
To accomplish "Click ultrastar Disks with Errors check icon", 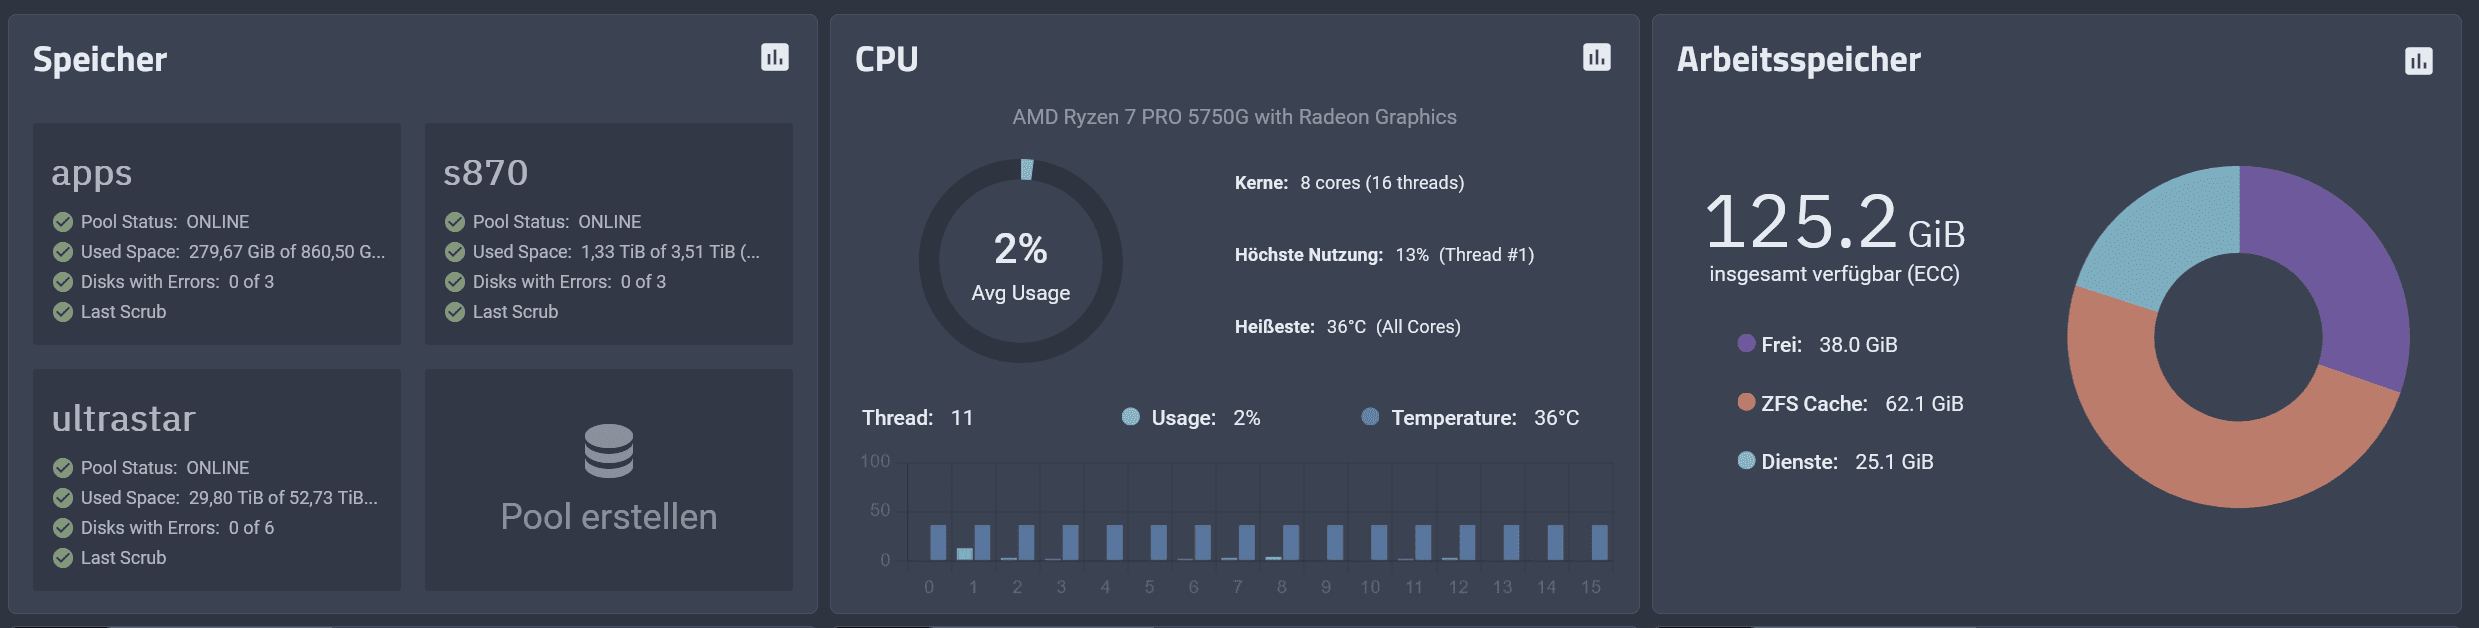I will click(63, 528).
